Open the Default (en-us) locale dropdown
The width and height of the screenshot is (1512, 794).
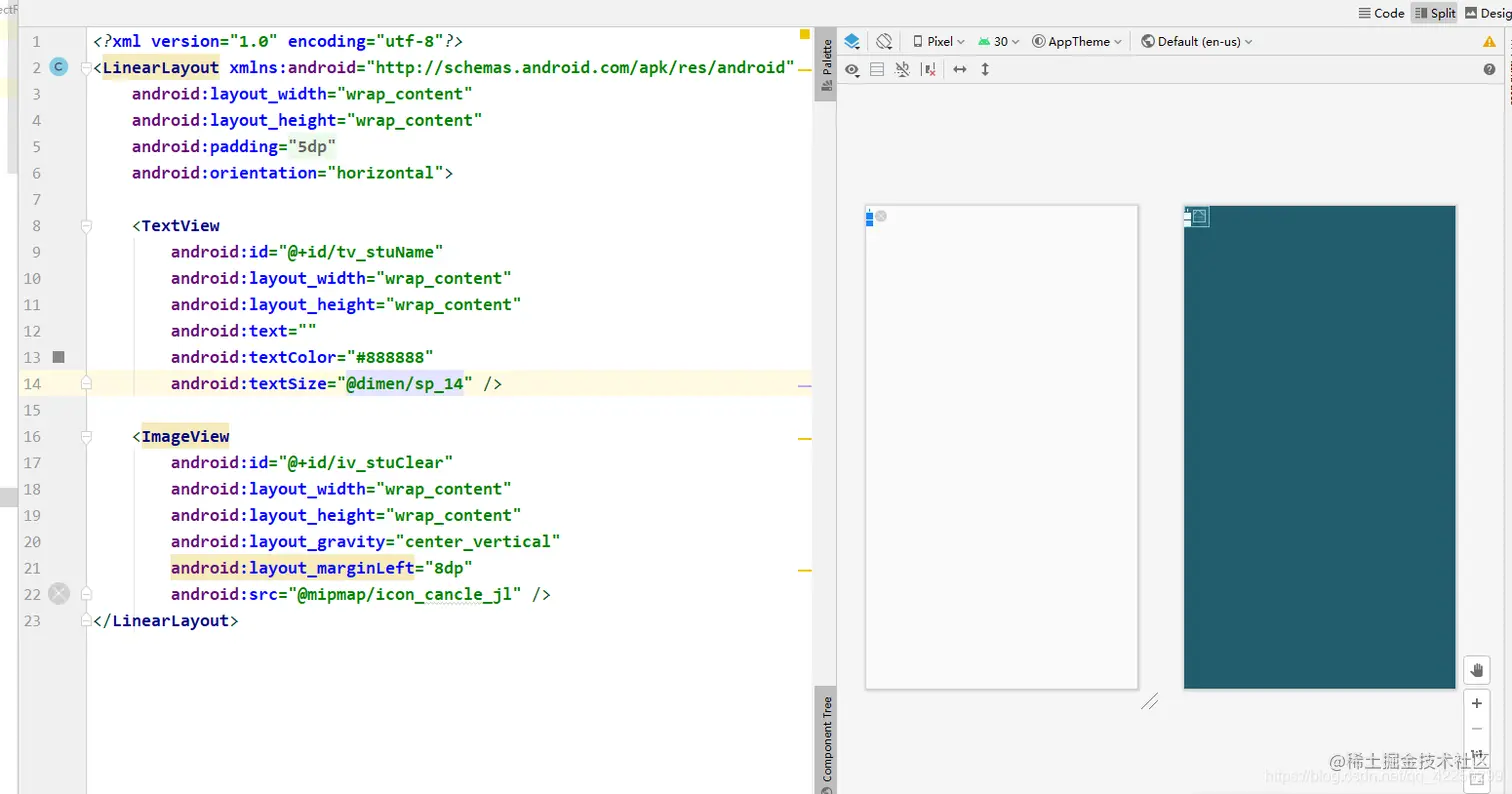1197,42
